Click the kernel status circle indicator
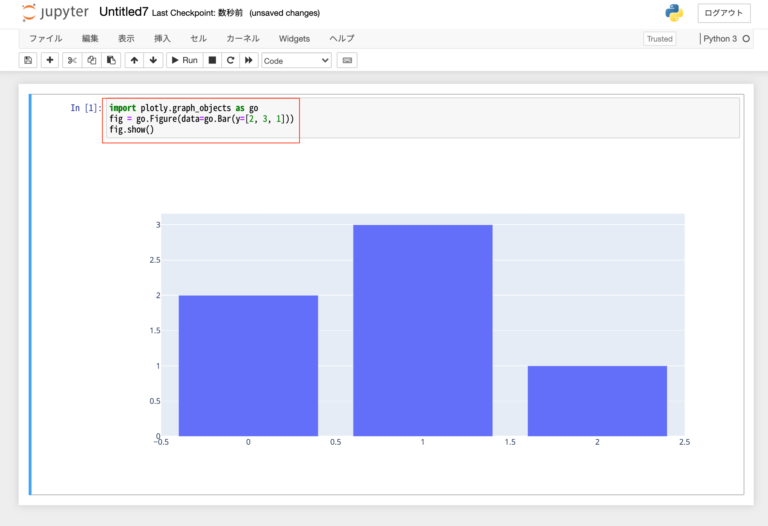 click(x=746, y=39)
